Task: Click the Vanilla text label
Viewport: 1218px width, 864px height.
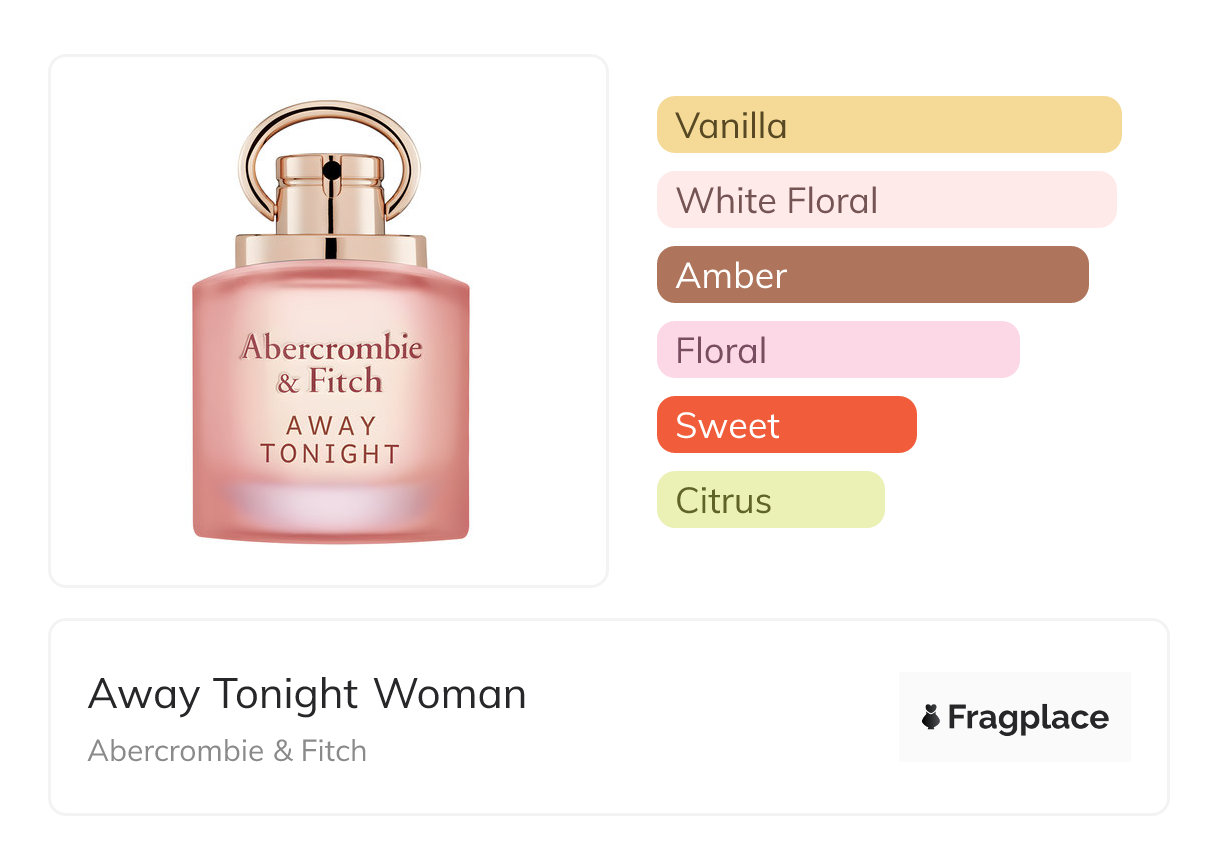Action: pos(731,126)
